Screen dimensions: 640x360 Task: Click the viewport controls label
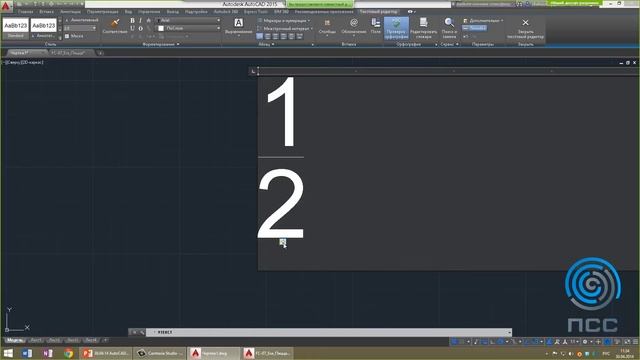24,62
